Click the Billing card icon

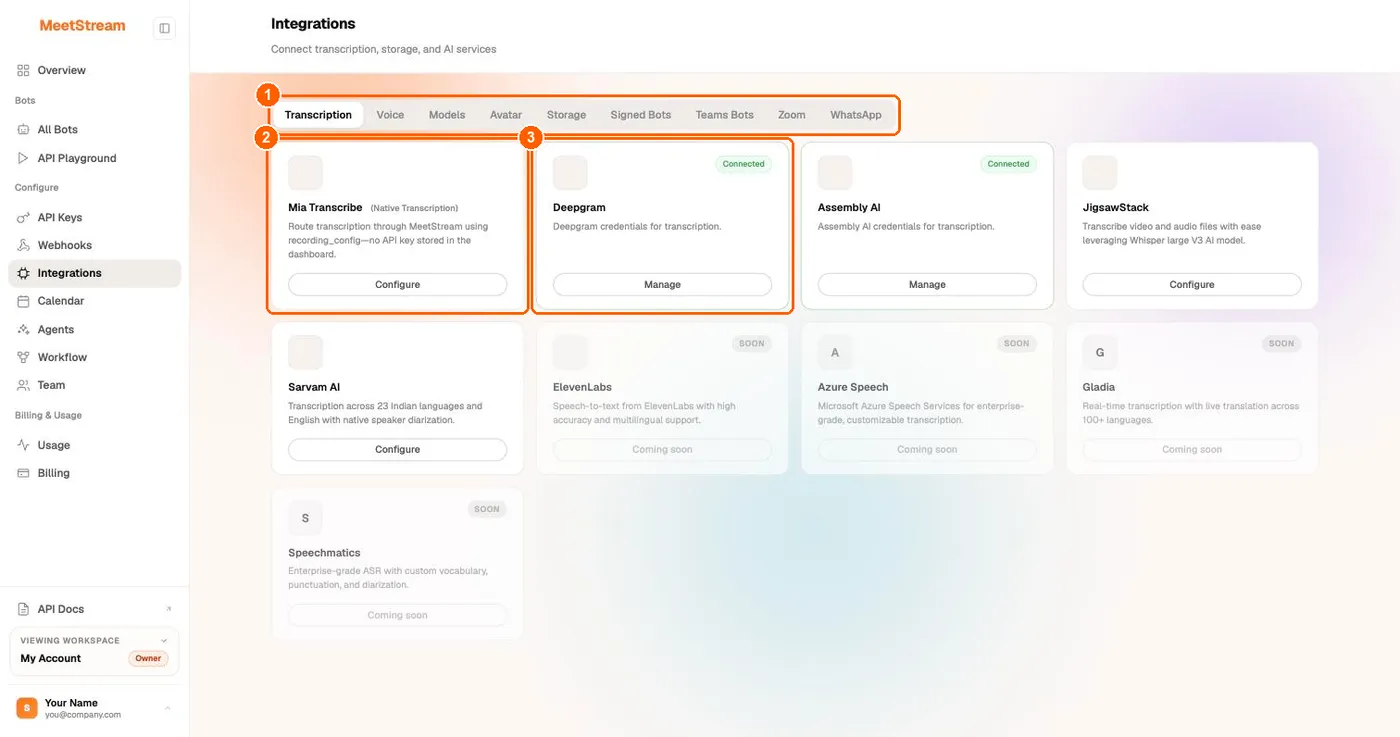[x=23, y=473]
